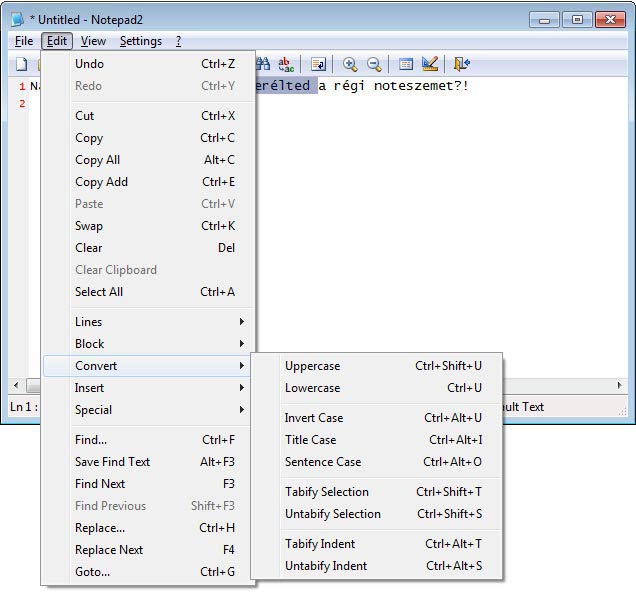Click the Replace toolbar icon
Viewport: 636px width, 592px height.
tap(287, 64)
